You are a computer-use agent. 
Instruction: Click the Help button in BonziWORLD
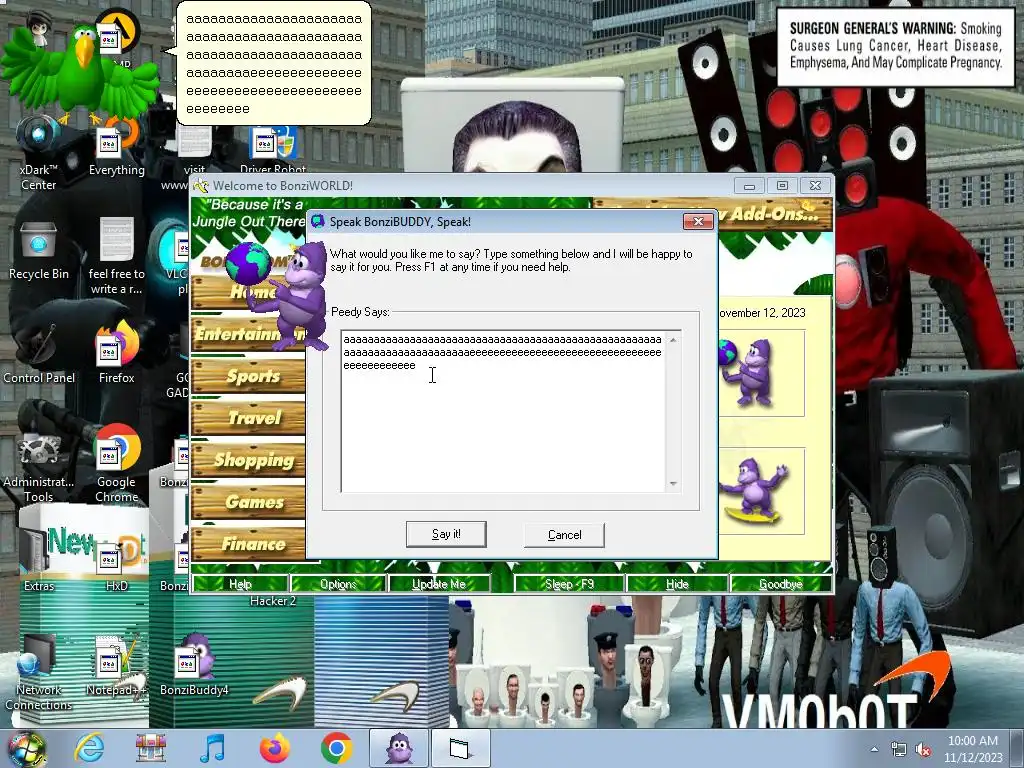(x=240, y=583)
